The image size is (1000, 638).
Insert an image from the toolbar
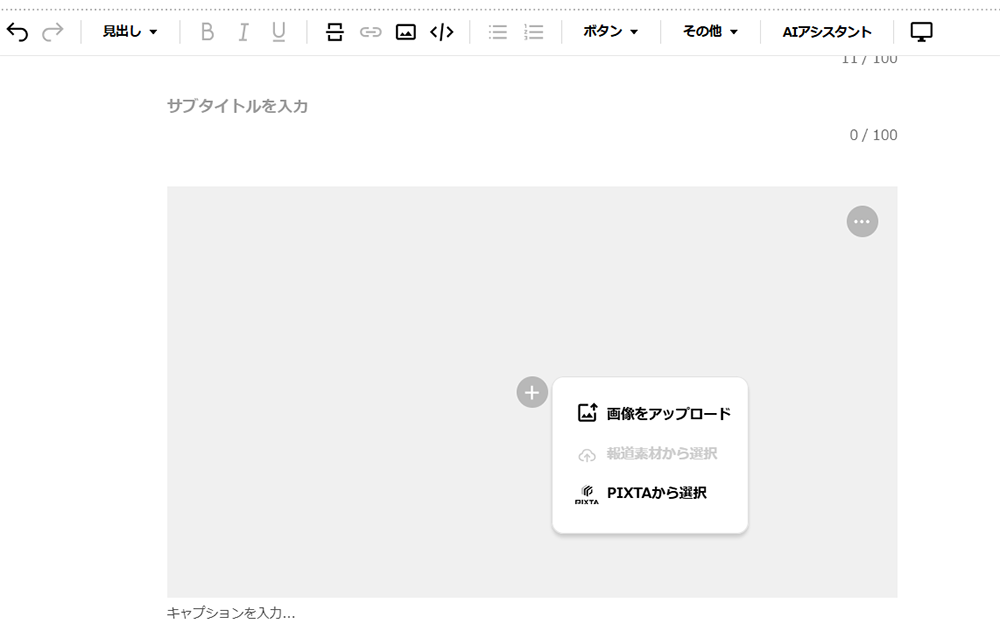406,31
